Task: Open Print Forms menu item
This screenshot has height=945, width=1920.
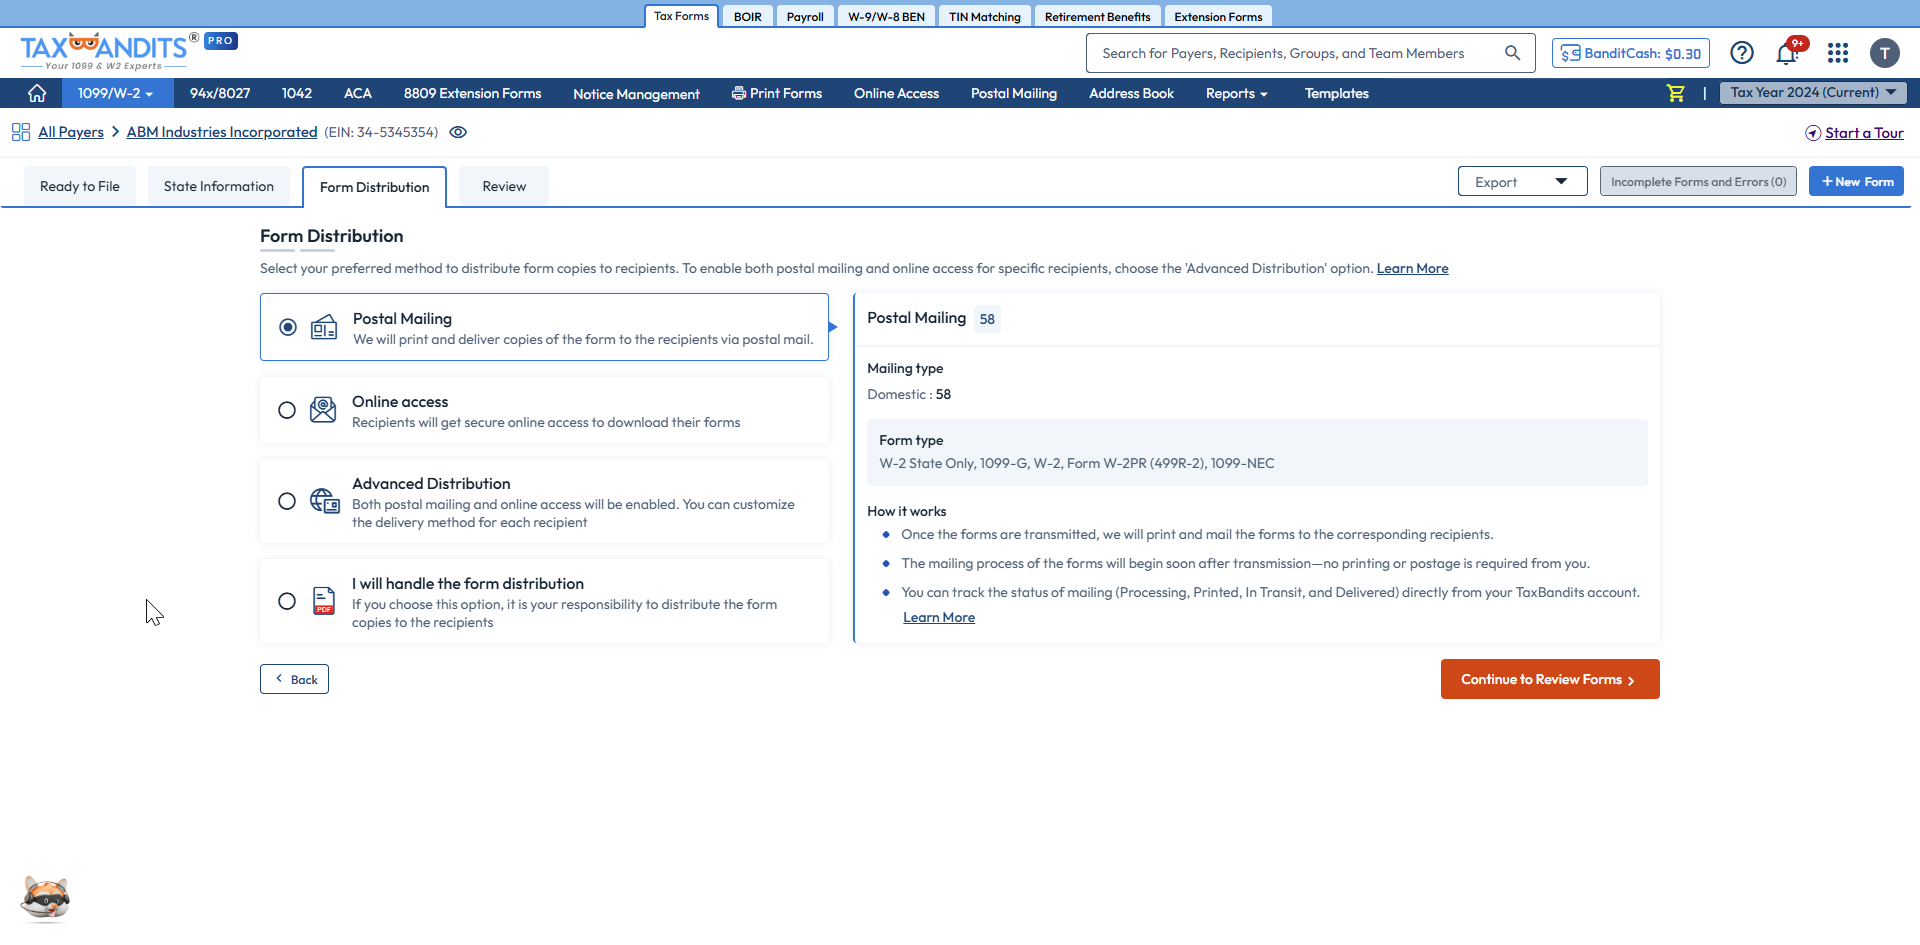Action: (x=777, y=93)
